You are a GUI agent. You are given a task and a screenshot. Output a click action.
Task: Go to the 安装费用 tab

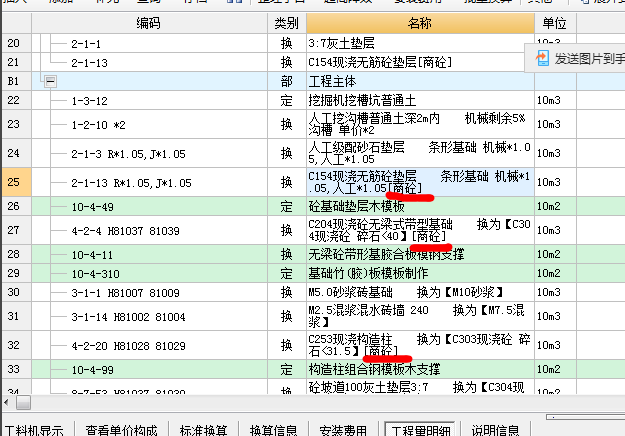[x=343, y=430]
